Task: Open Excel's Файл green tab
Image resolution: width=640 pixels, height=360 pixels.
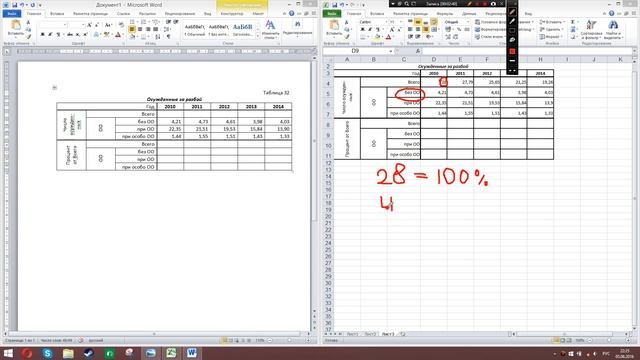Action: (x=331, y=14)
